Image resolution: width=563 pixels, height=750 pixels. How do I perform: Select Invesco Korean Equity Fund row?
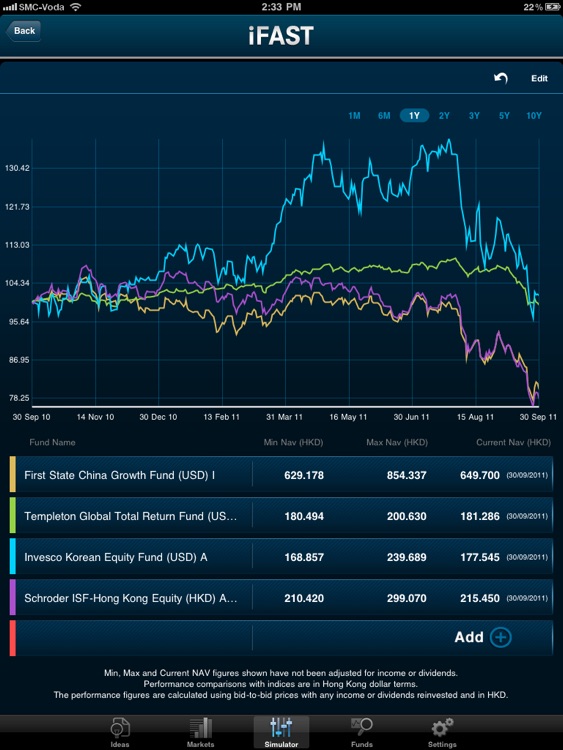pos(281,557)
